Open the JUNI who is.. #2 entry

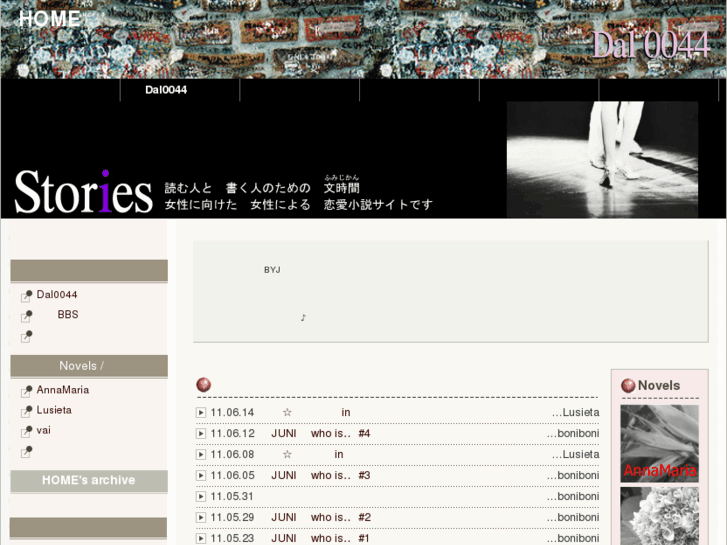coord(321,517)
